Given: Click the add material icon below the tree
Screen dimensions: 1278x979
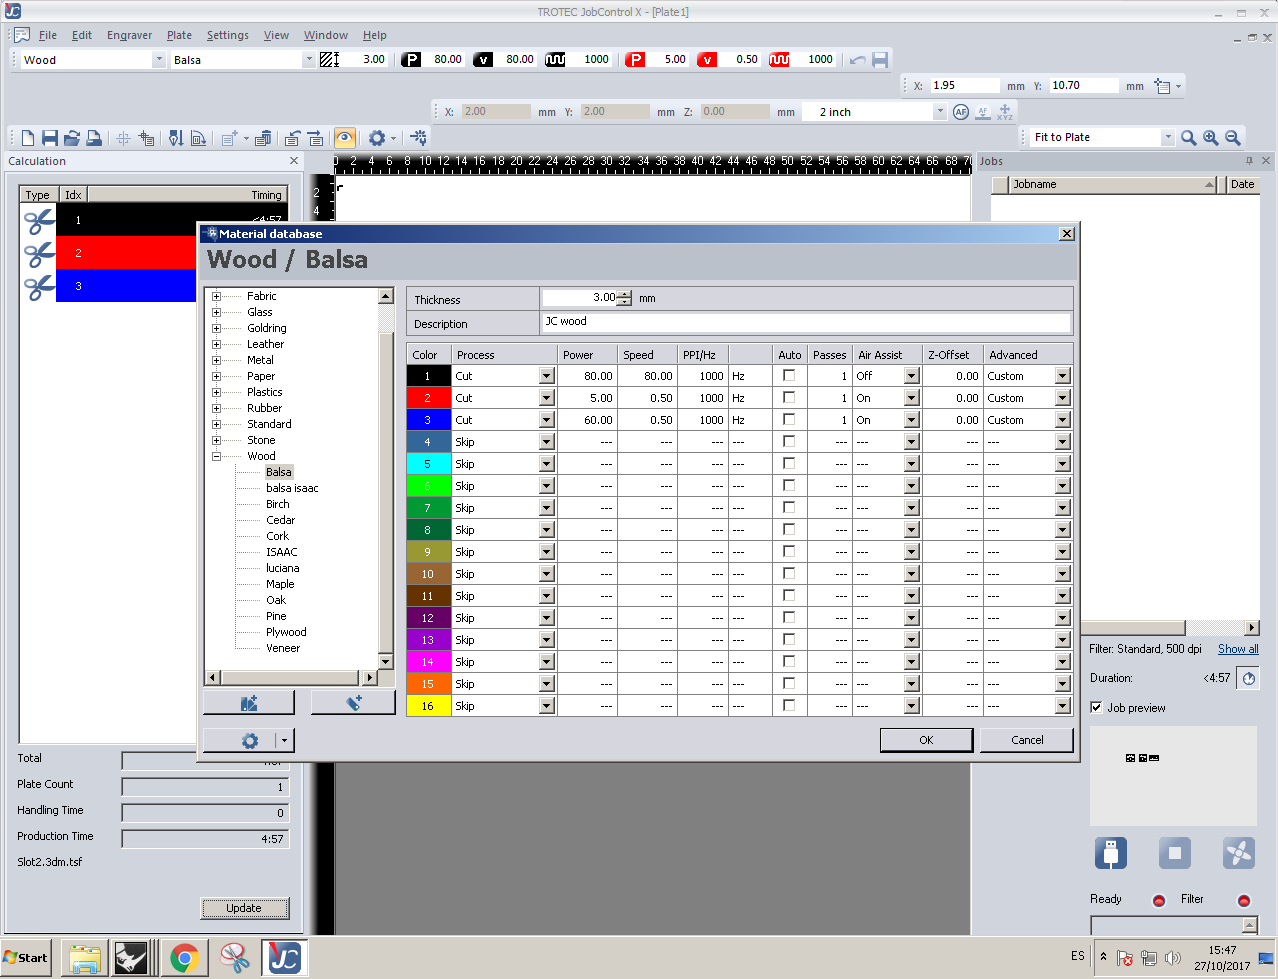Looking at the screenshot, I should tap(249, 703).
